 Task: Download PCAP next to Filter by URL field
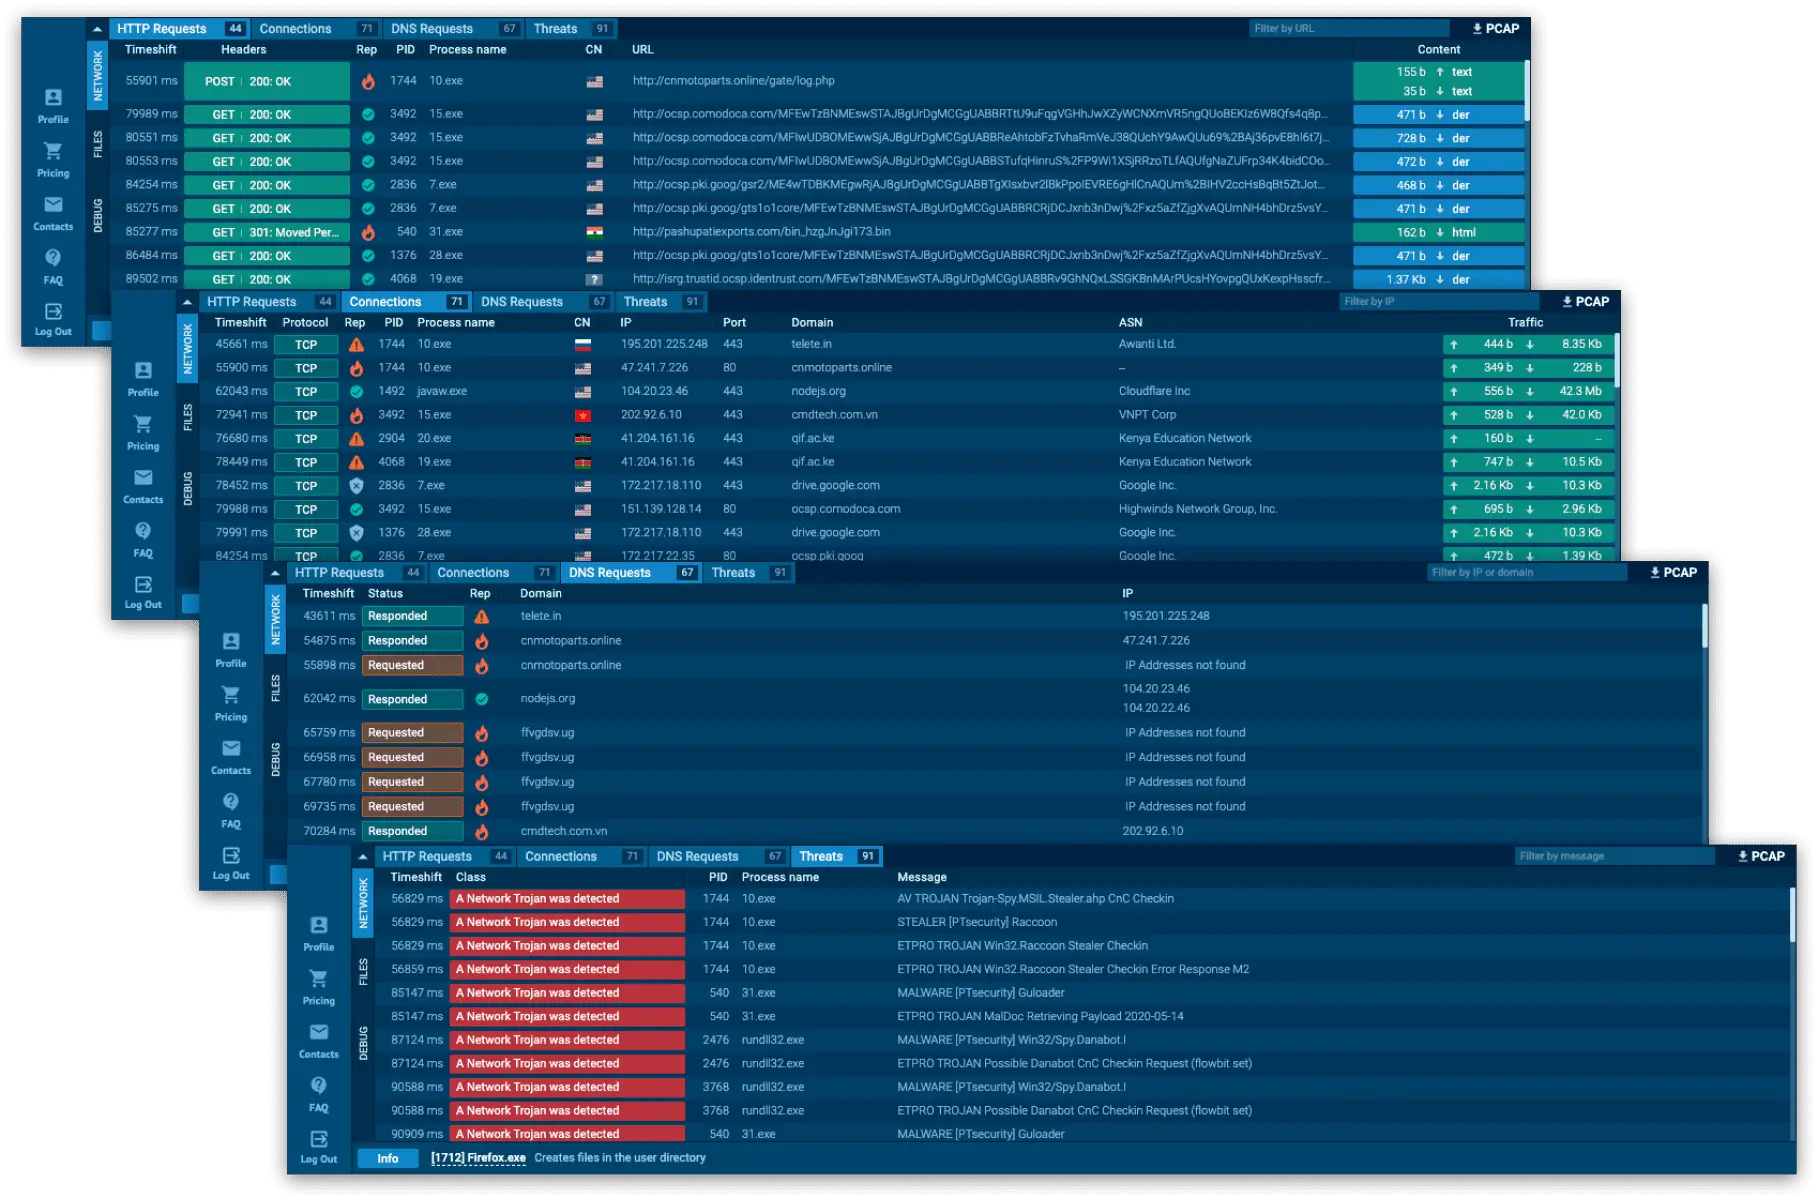coord(1495,28)
